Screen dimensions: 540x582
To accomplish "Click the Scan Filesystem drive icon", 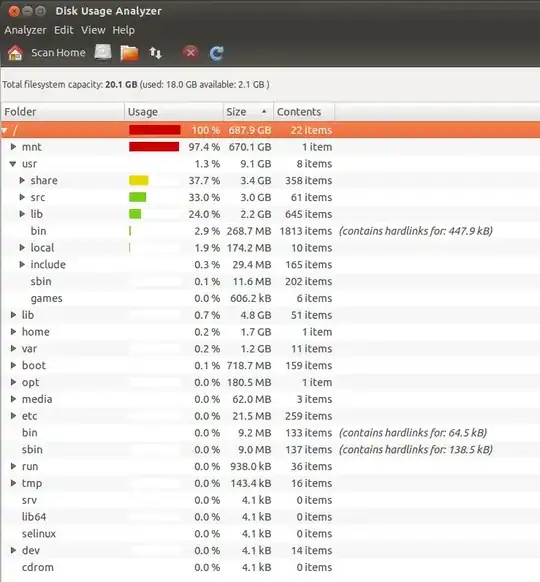I will coord(103,52).
